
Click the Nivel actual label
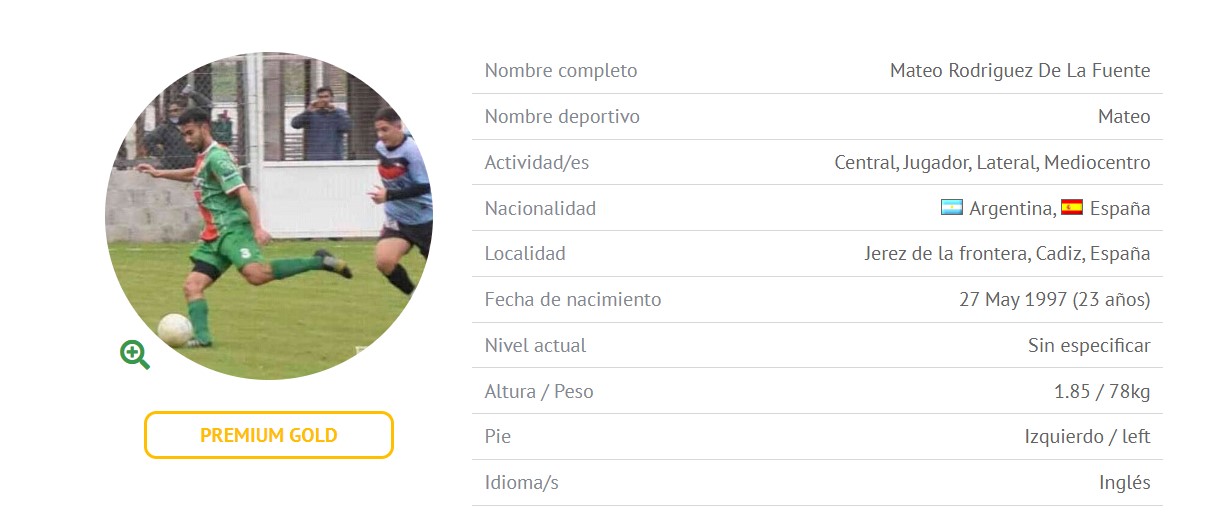[x=536, y=345]
